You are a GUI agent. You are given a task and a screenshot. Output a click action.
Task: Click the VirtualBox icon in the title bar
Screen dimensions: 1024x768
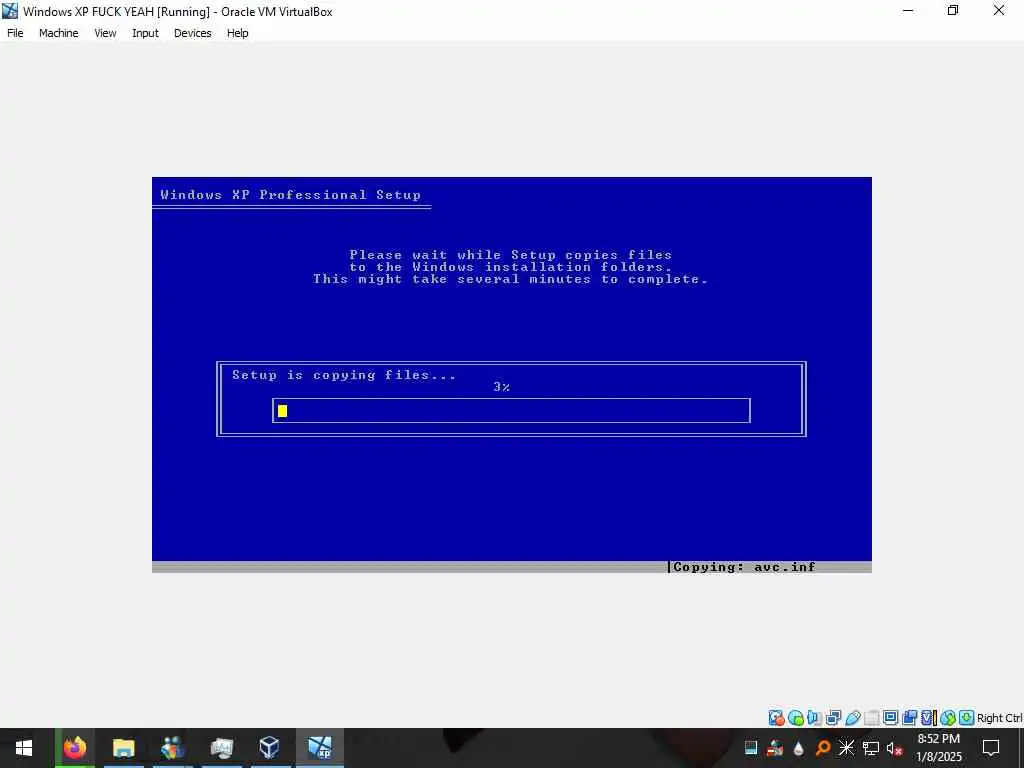[x=10, y=11]
